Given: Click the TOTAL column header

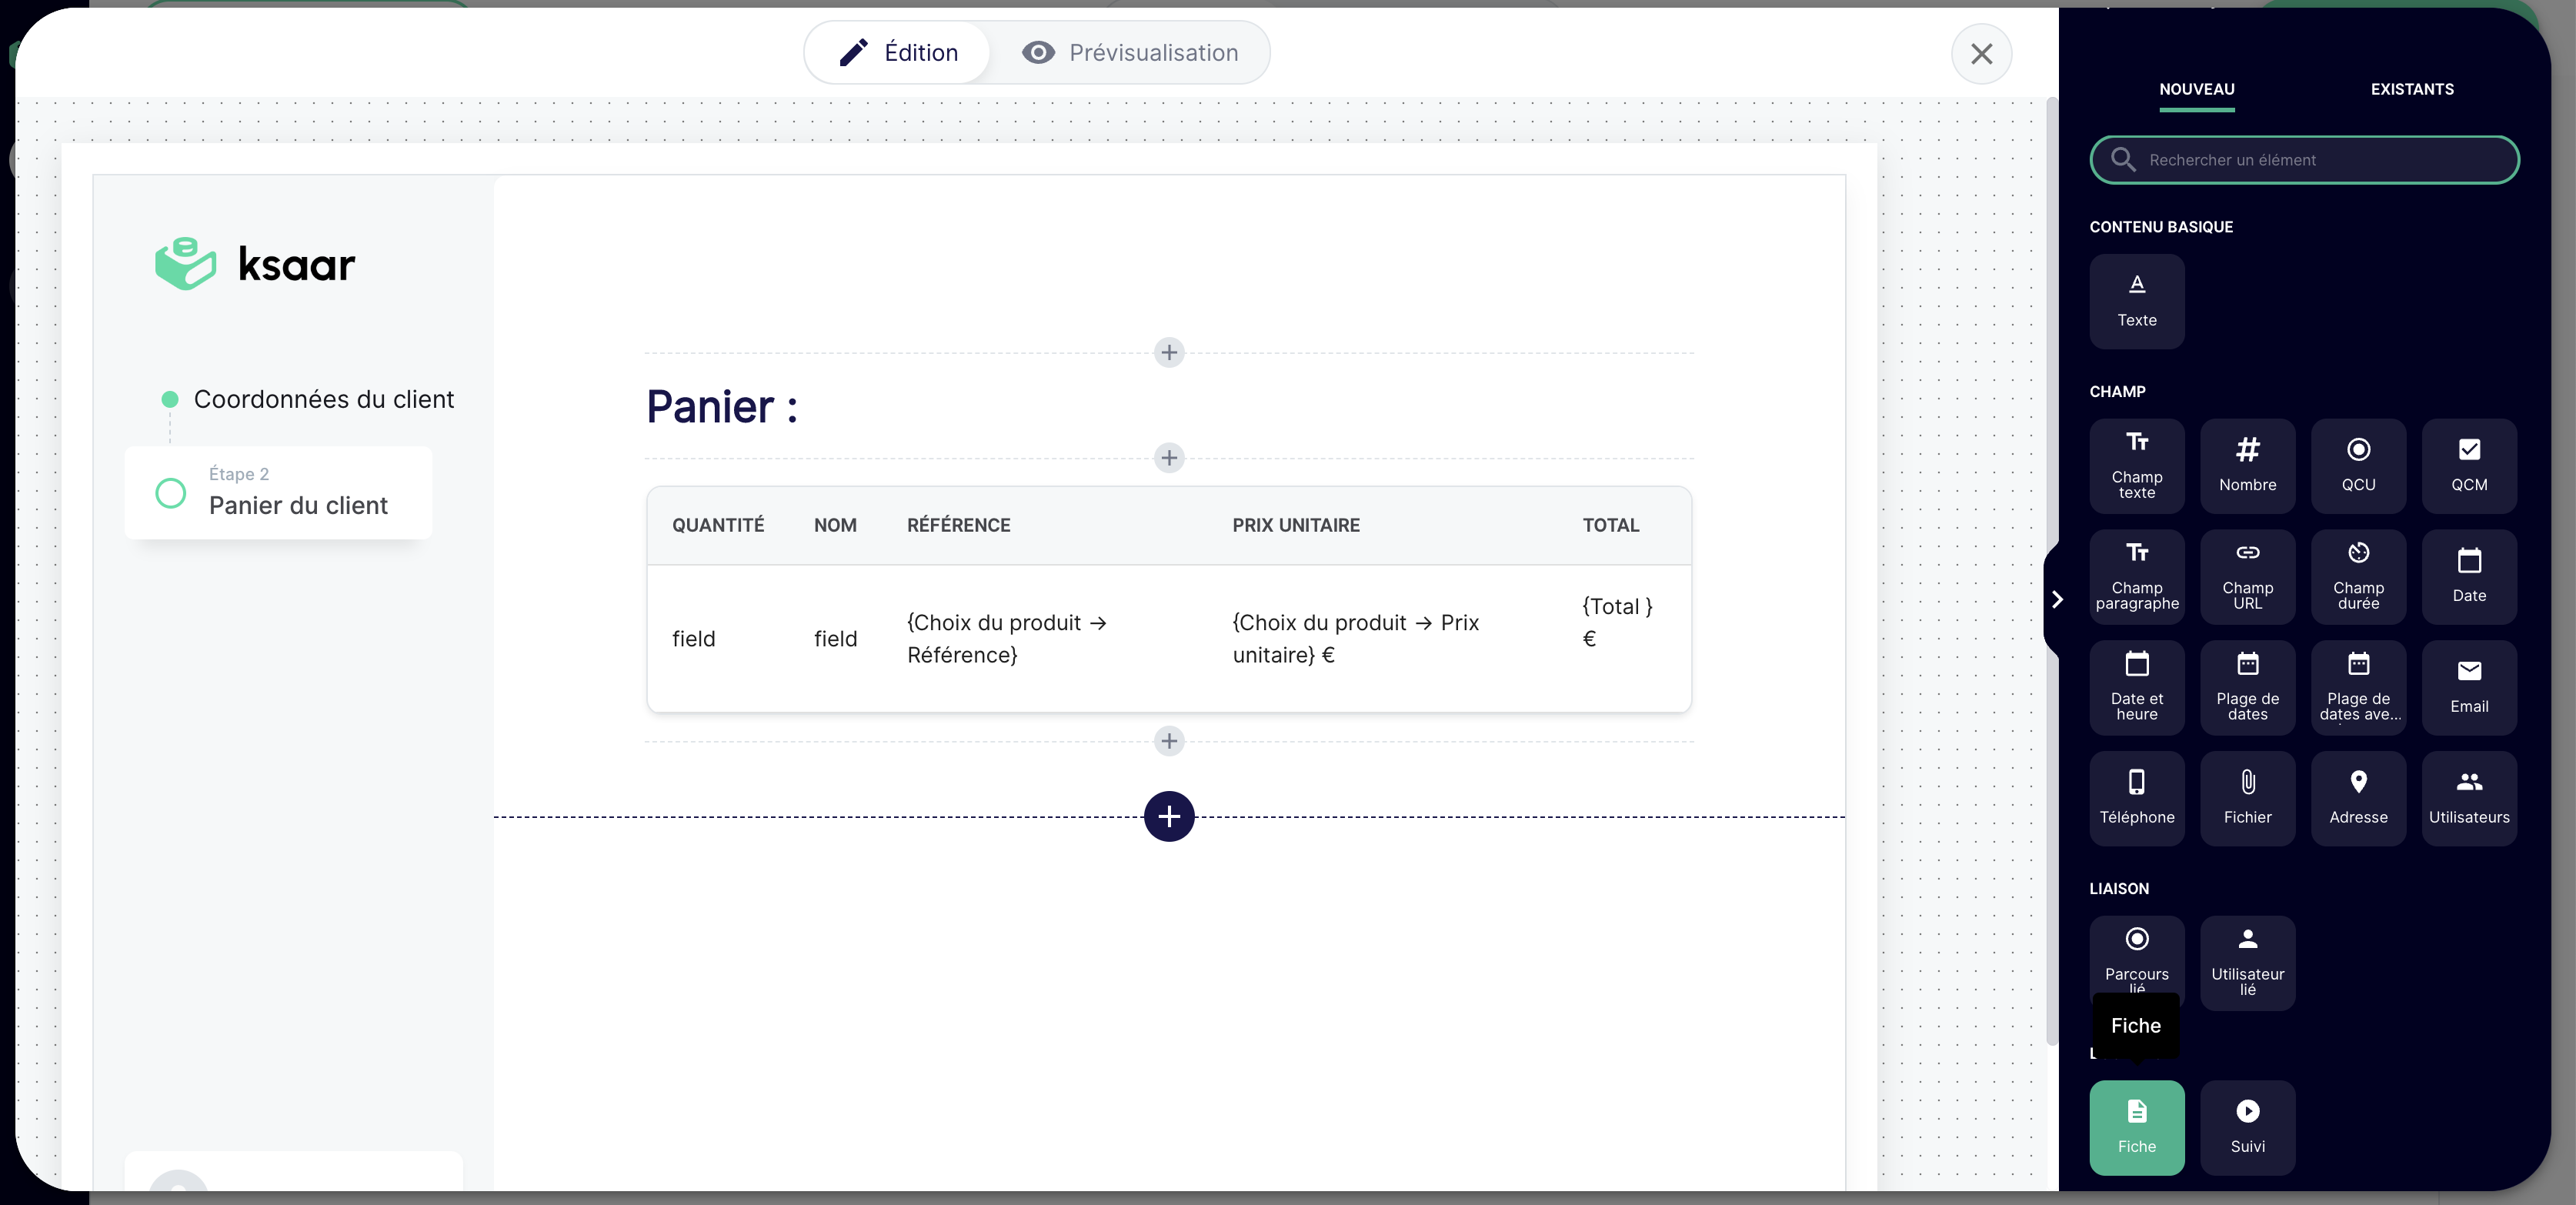Looking at the screenshot, I should 1610,525.
